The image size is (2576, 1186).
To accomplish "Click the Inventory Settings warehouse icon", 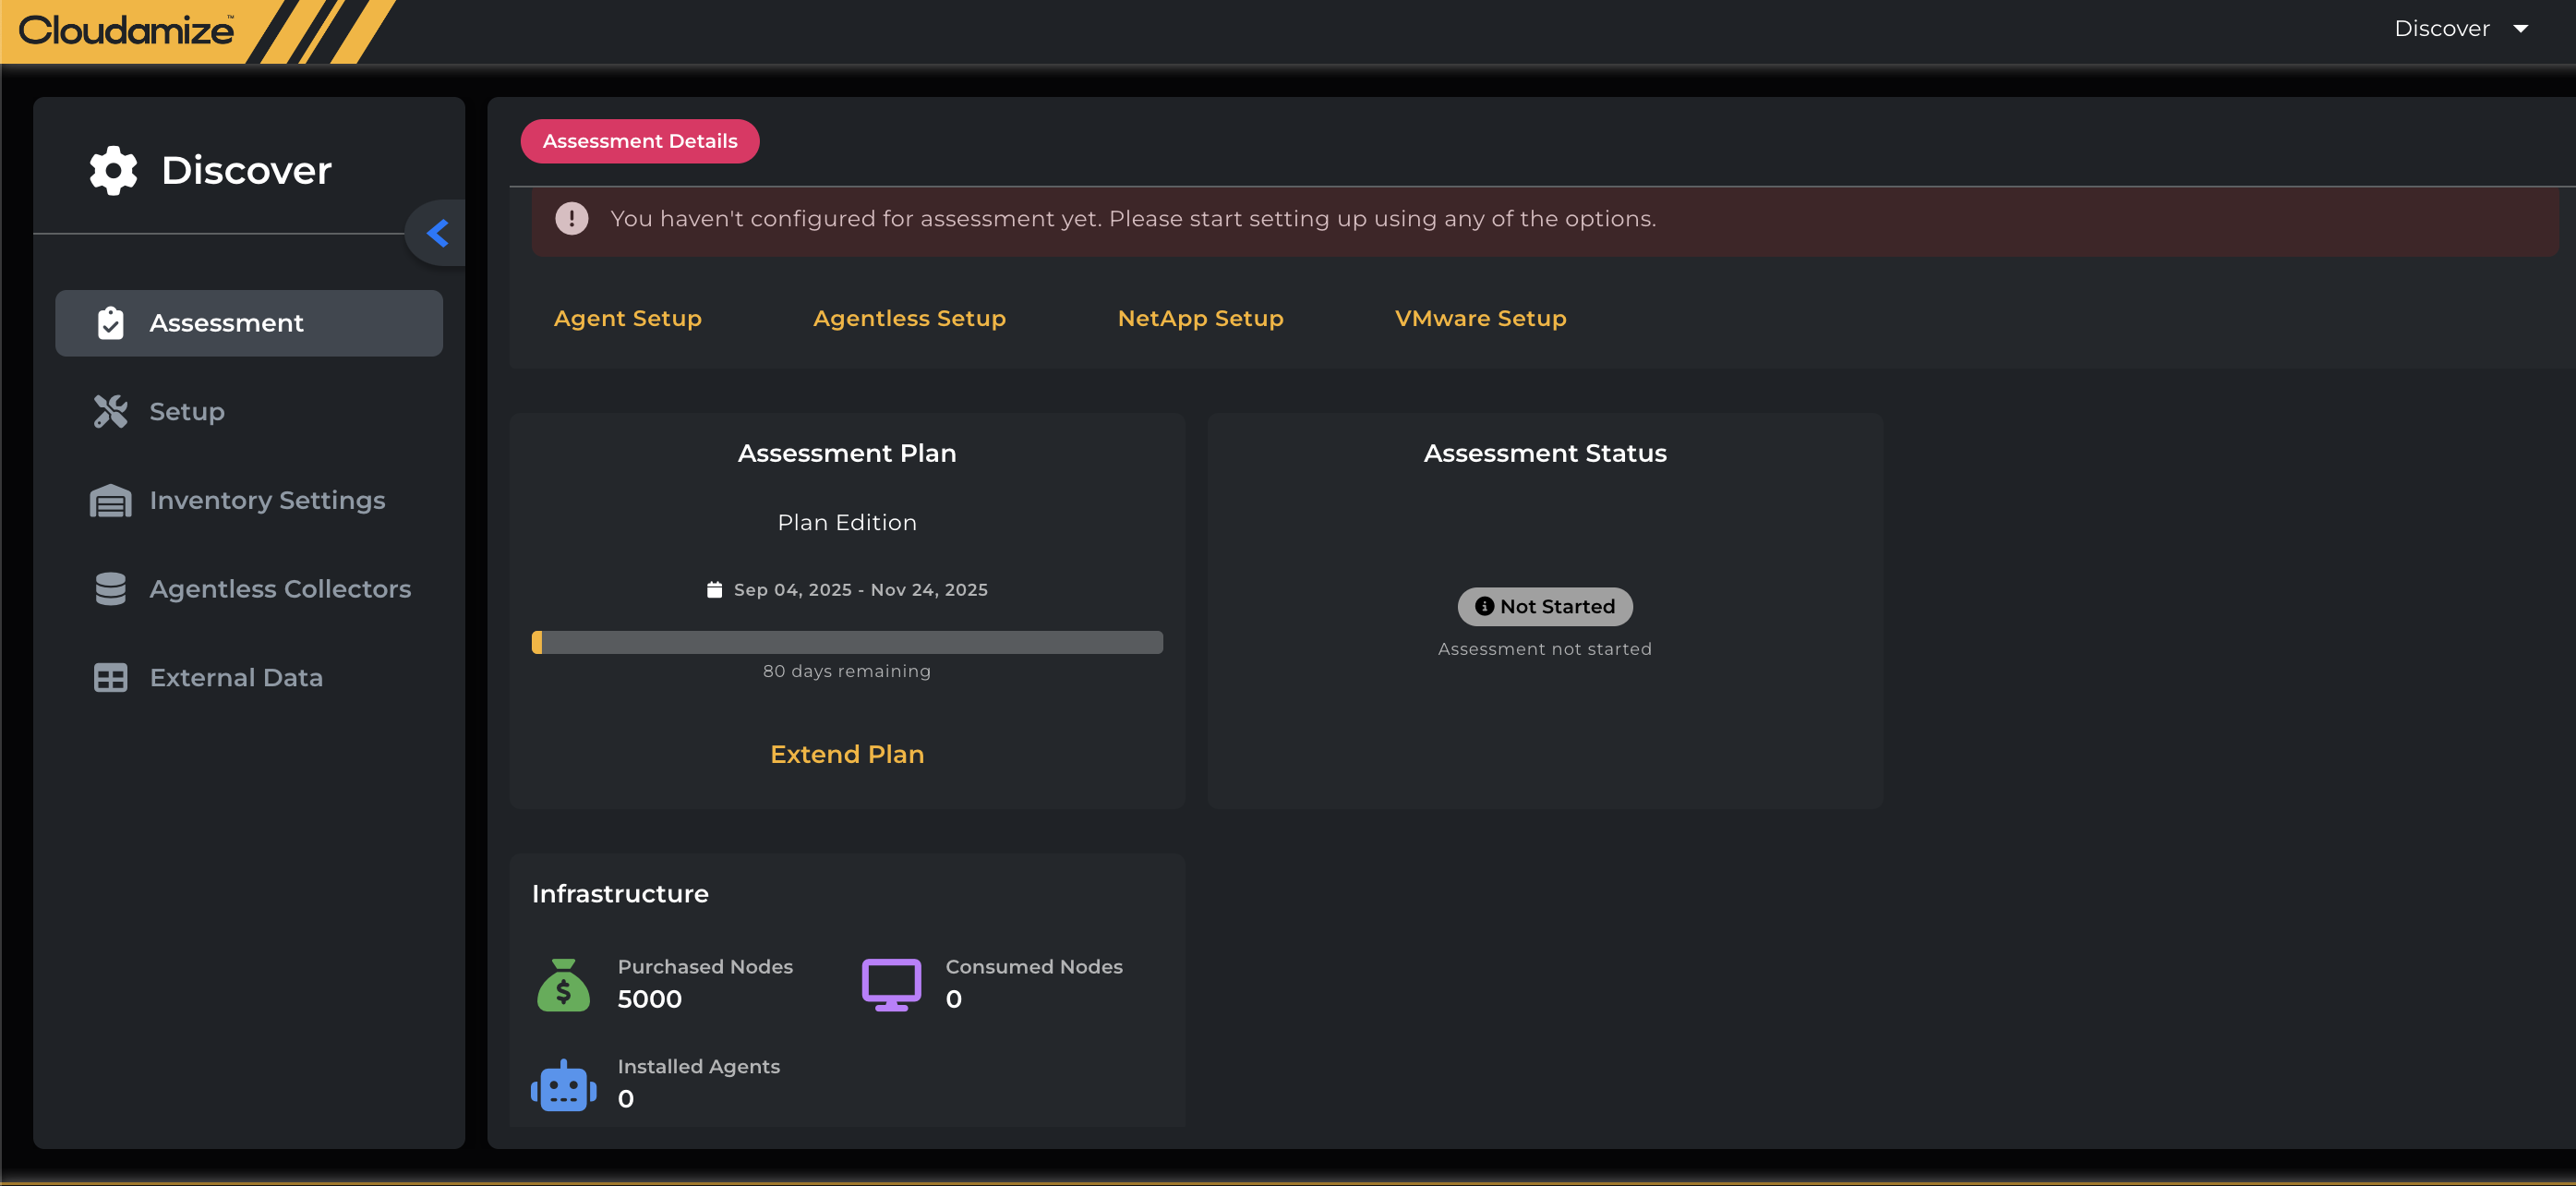I will pyautogui.click(x=110, y=500).
